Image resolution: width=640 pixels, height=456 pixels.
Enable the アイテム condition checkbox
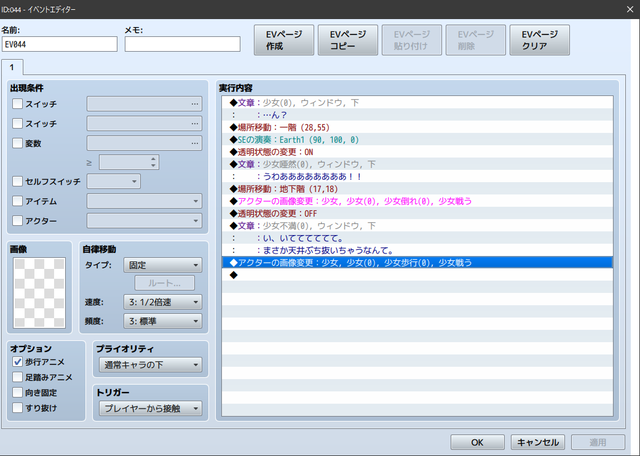tap(17, 201)
